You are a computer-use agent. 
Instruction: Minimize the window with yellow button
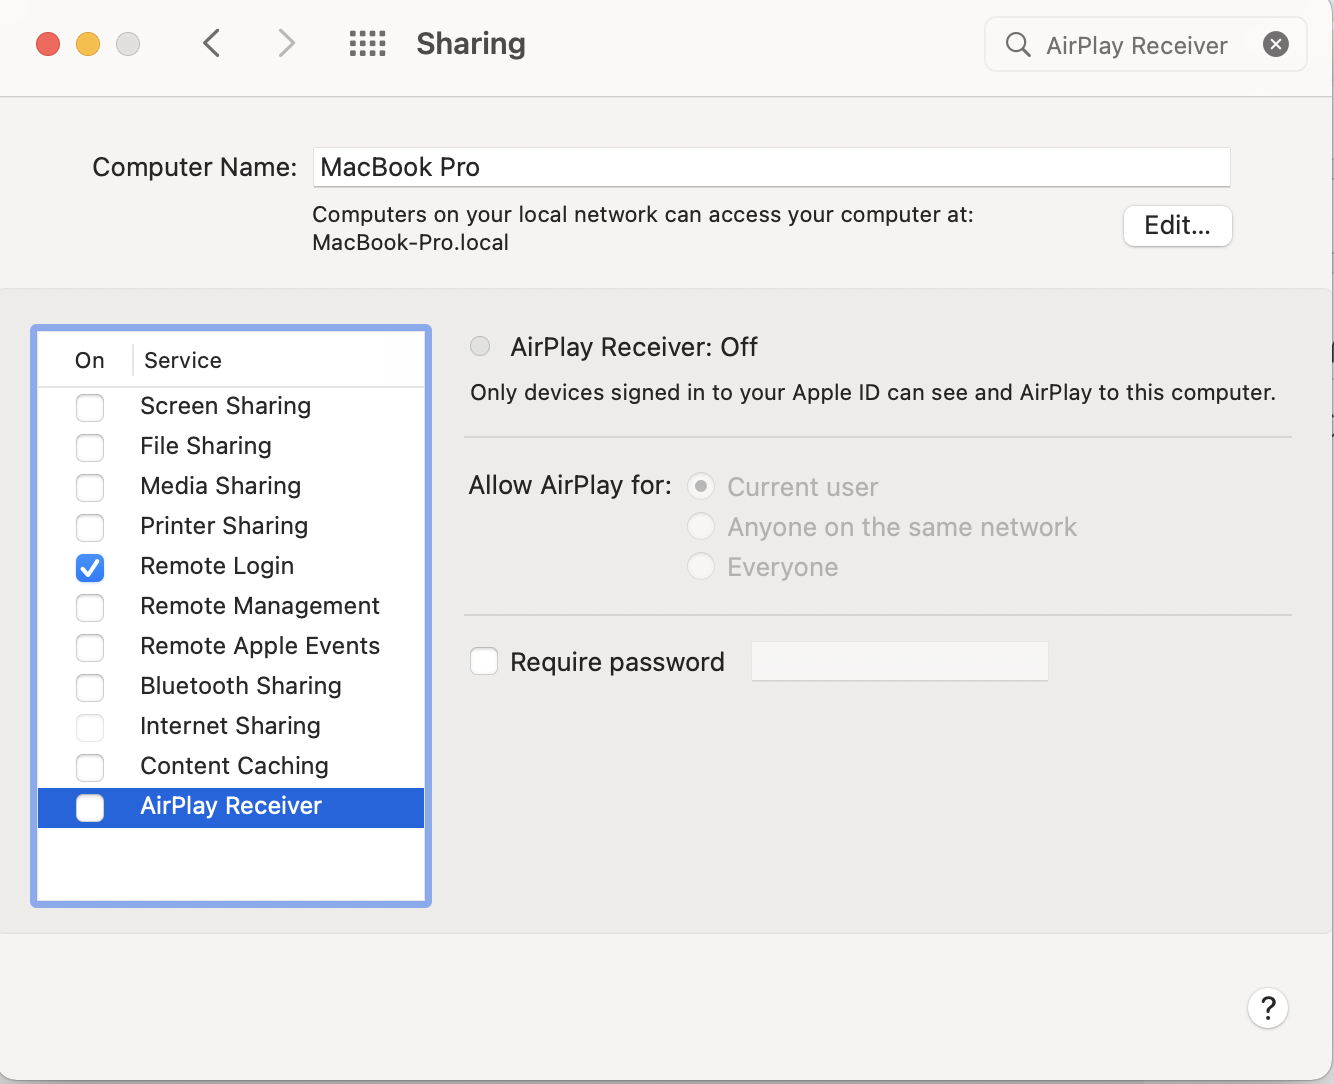(x=88, y=44)
